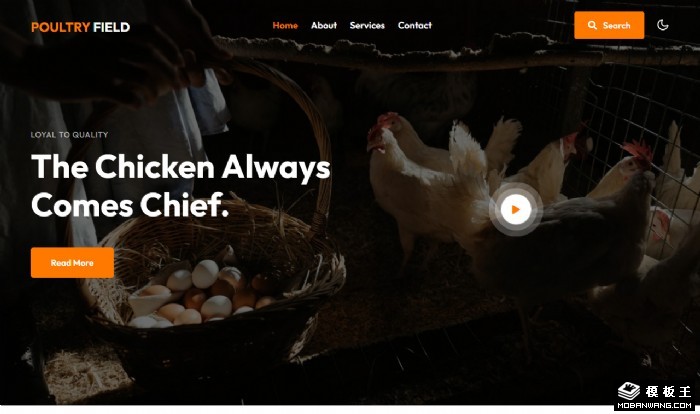Go to the About page

[x=324, y=25]
